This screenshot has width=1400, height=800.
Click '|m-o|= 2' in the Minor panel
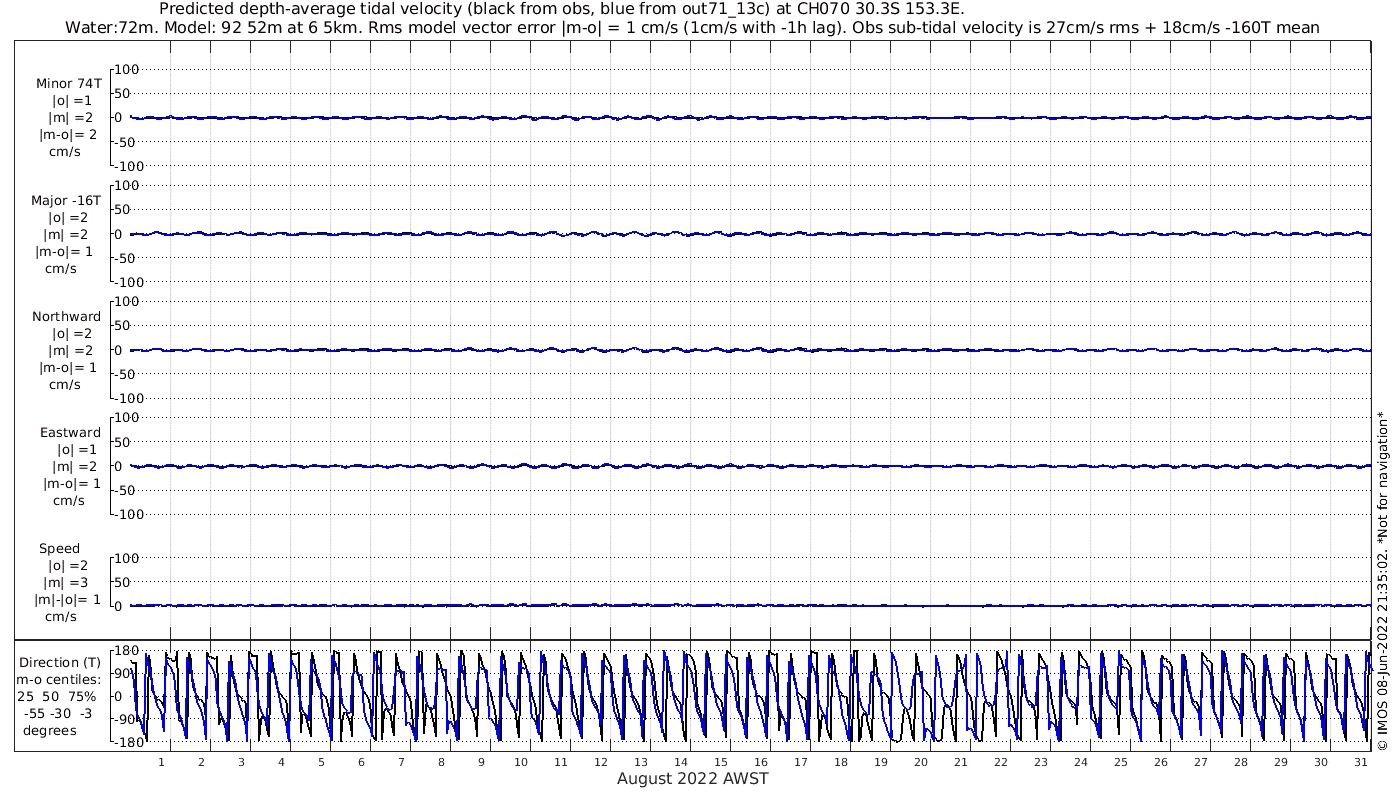click(x=68, y=135)
